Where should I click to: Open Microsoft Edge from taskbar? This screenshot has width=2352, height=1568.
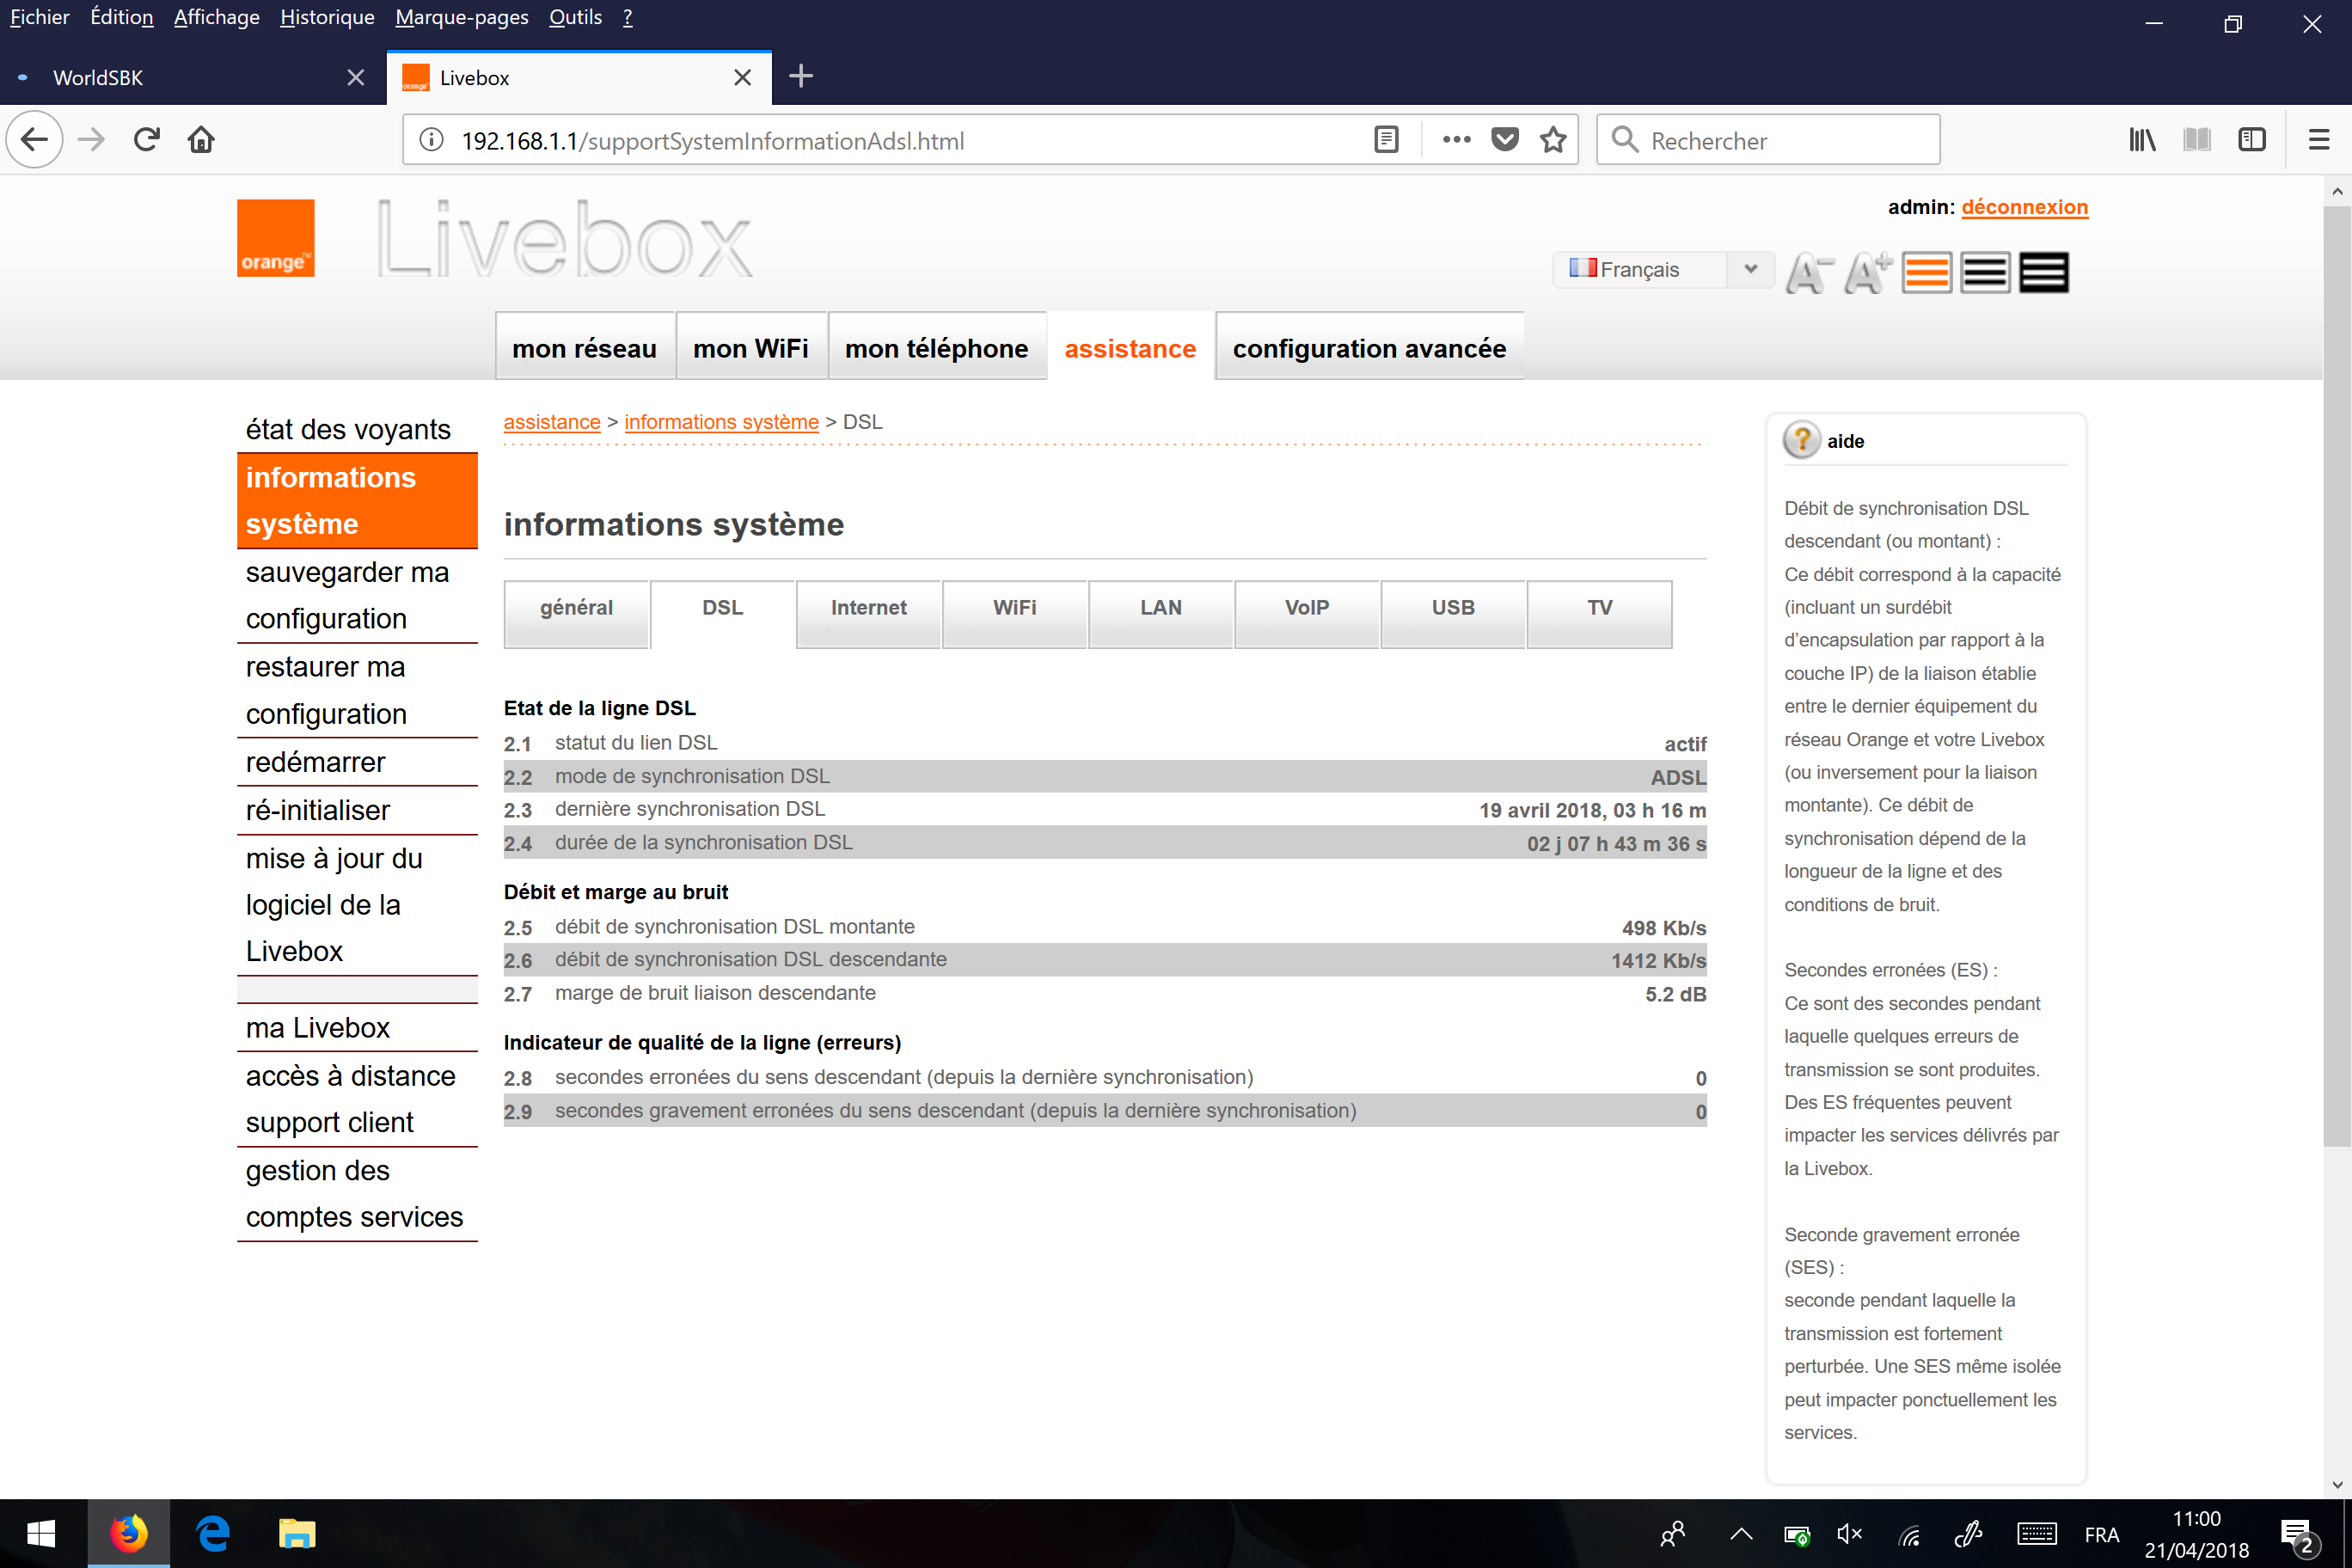pyautogui.click(x=212, y=1533)
